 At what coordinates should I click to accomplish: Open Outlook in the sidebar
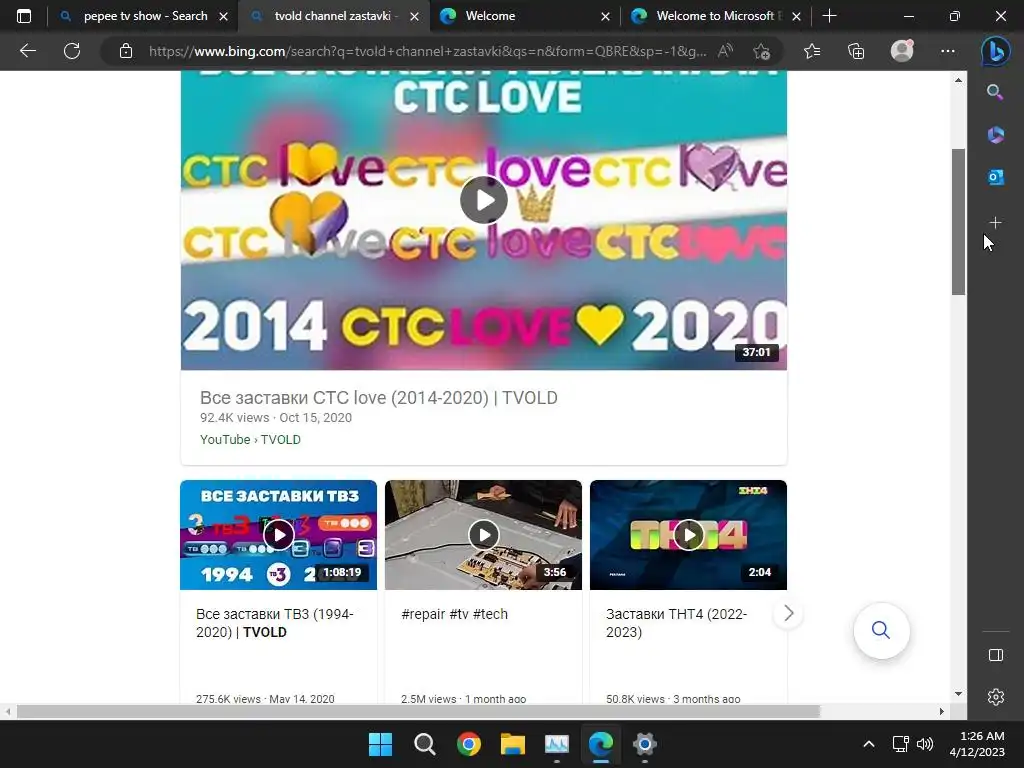[995, 177]
